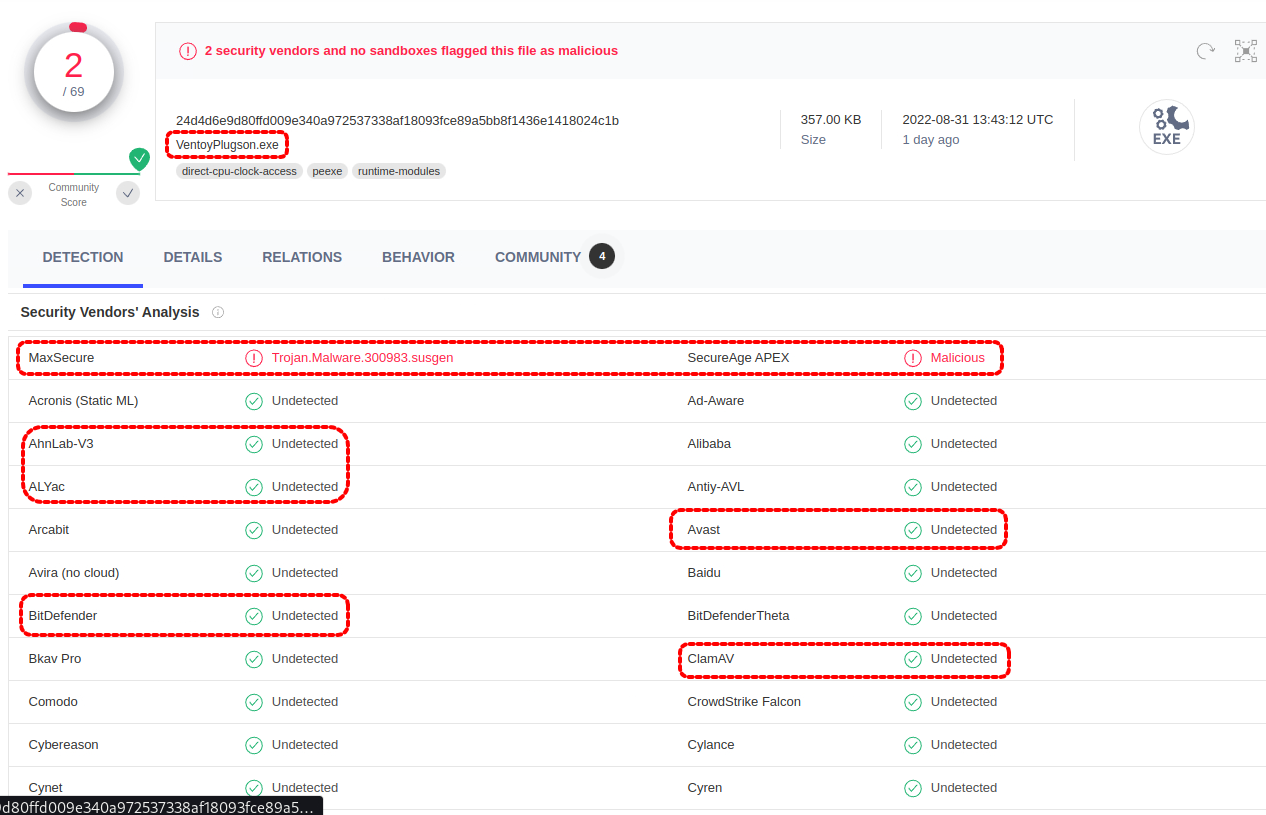Image resolution: width=1266 pixels, height=815 pixels.
Task: Open the DETECTION tab
Action: tap(83, 257)
